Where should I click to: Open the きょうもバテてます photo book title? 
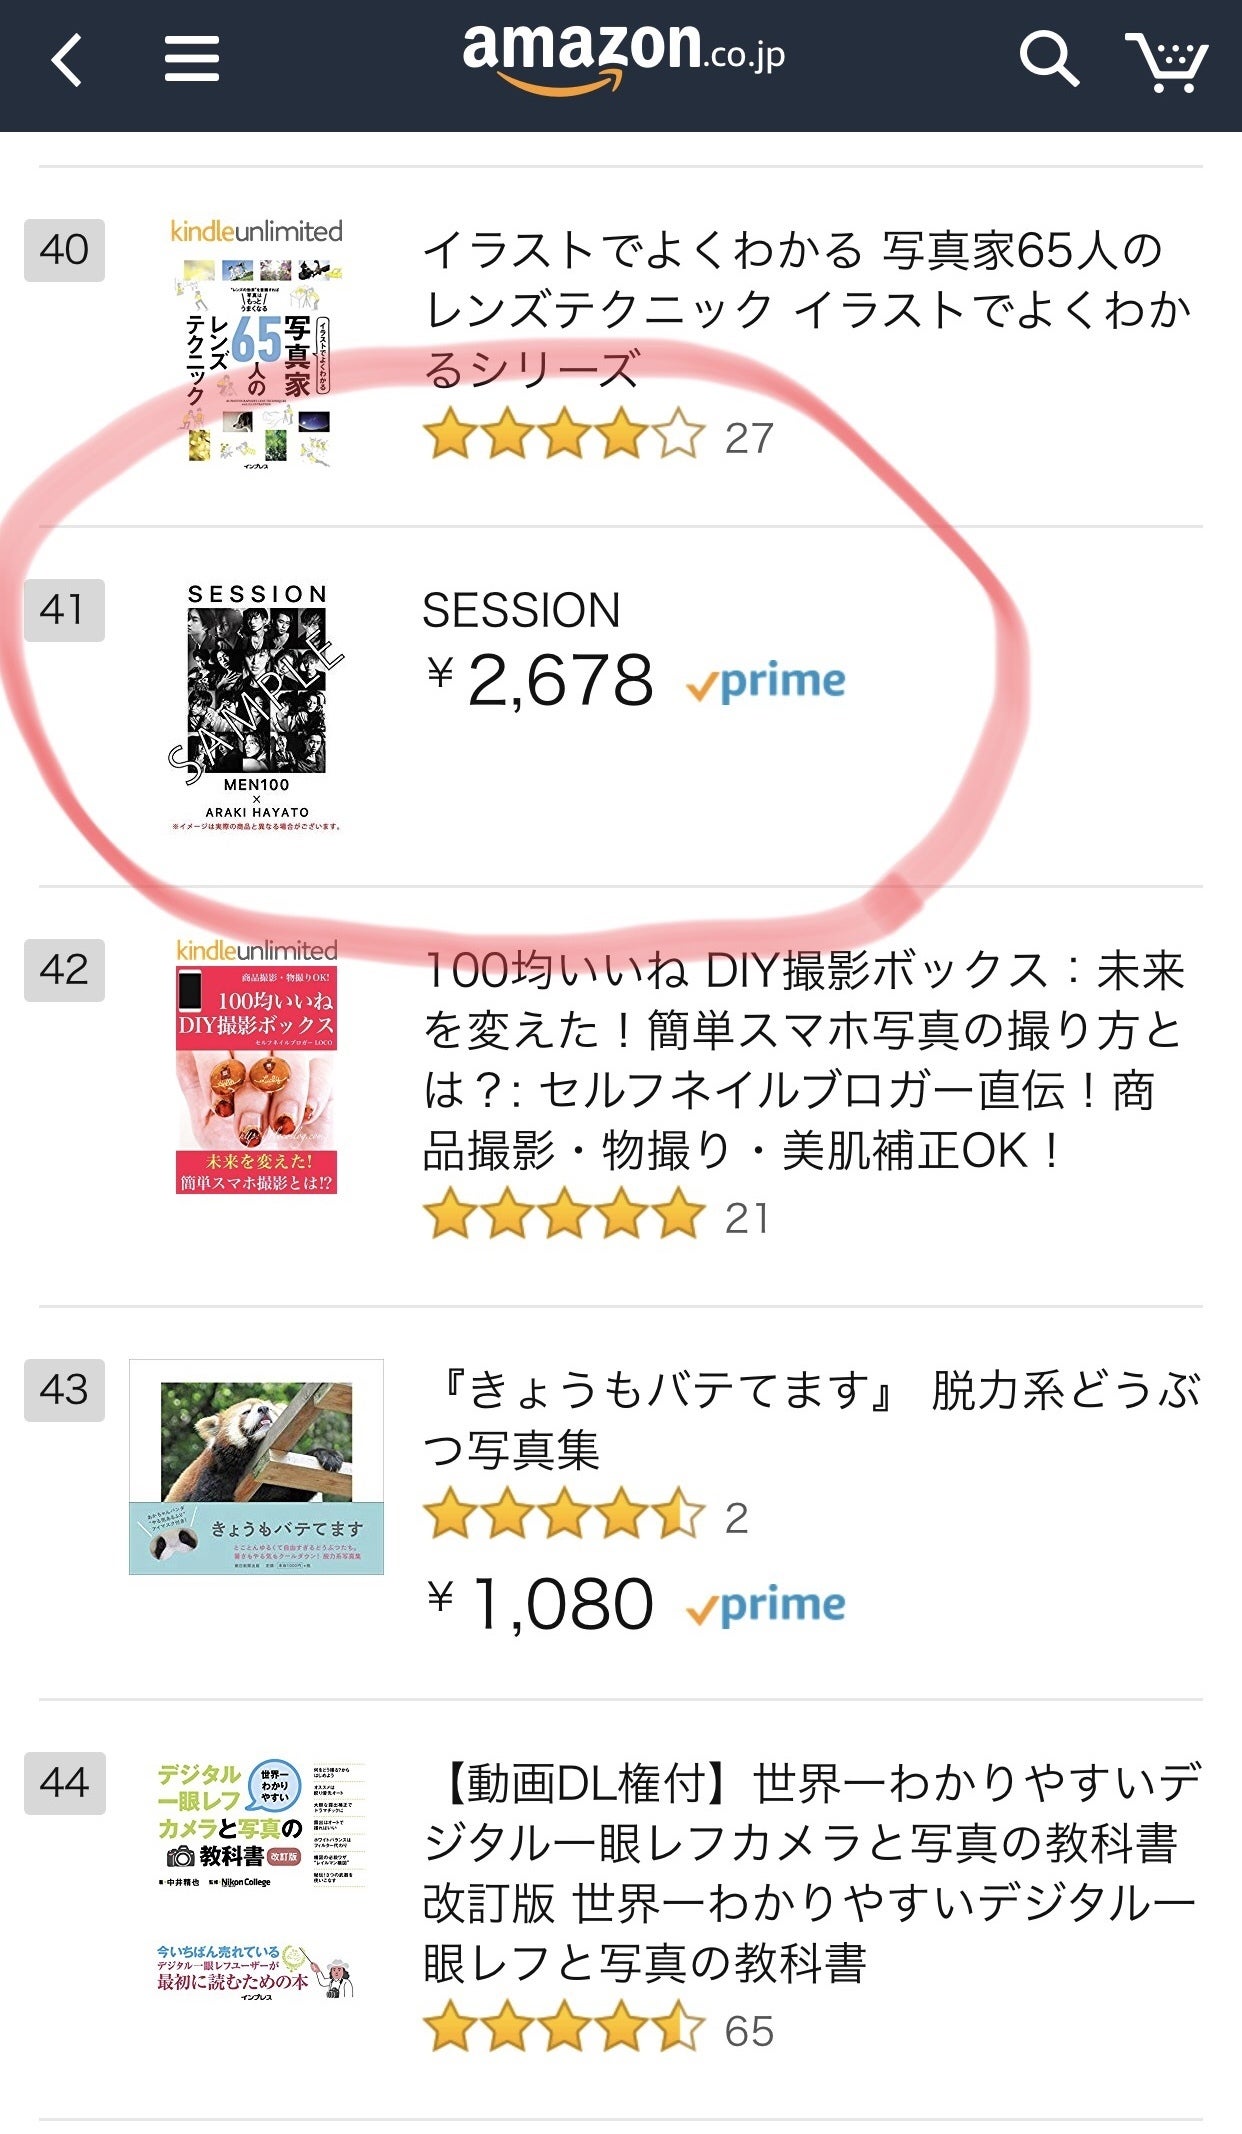pos(810,1419)
